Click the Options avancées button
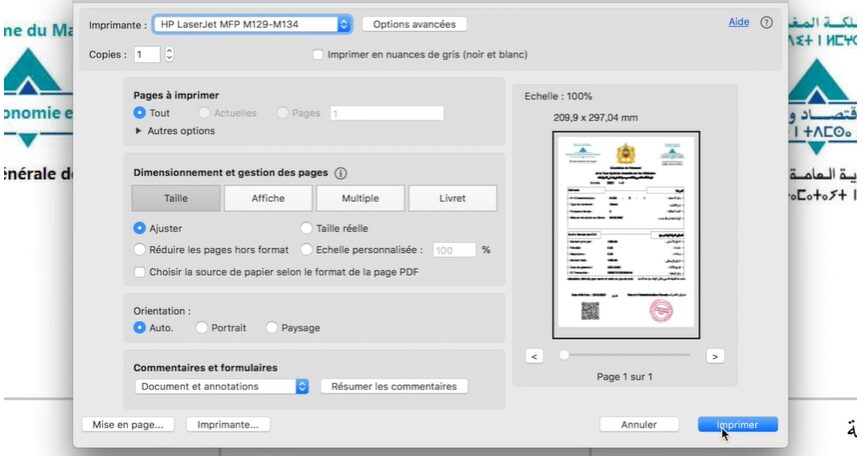Viewport: 863px width, 456px height. click(x=414, y=24)
